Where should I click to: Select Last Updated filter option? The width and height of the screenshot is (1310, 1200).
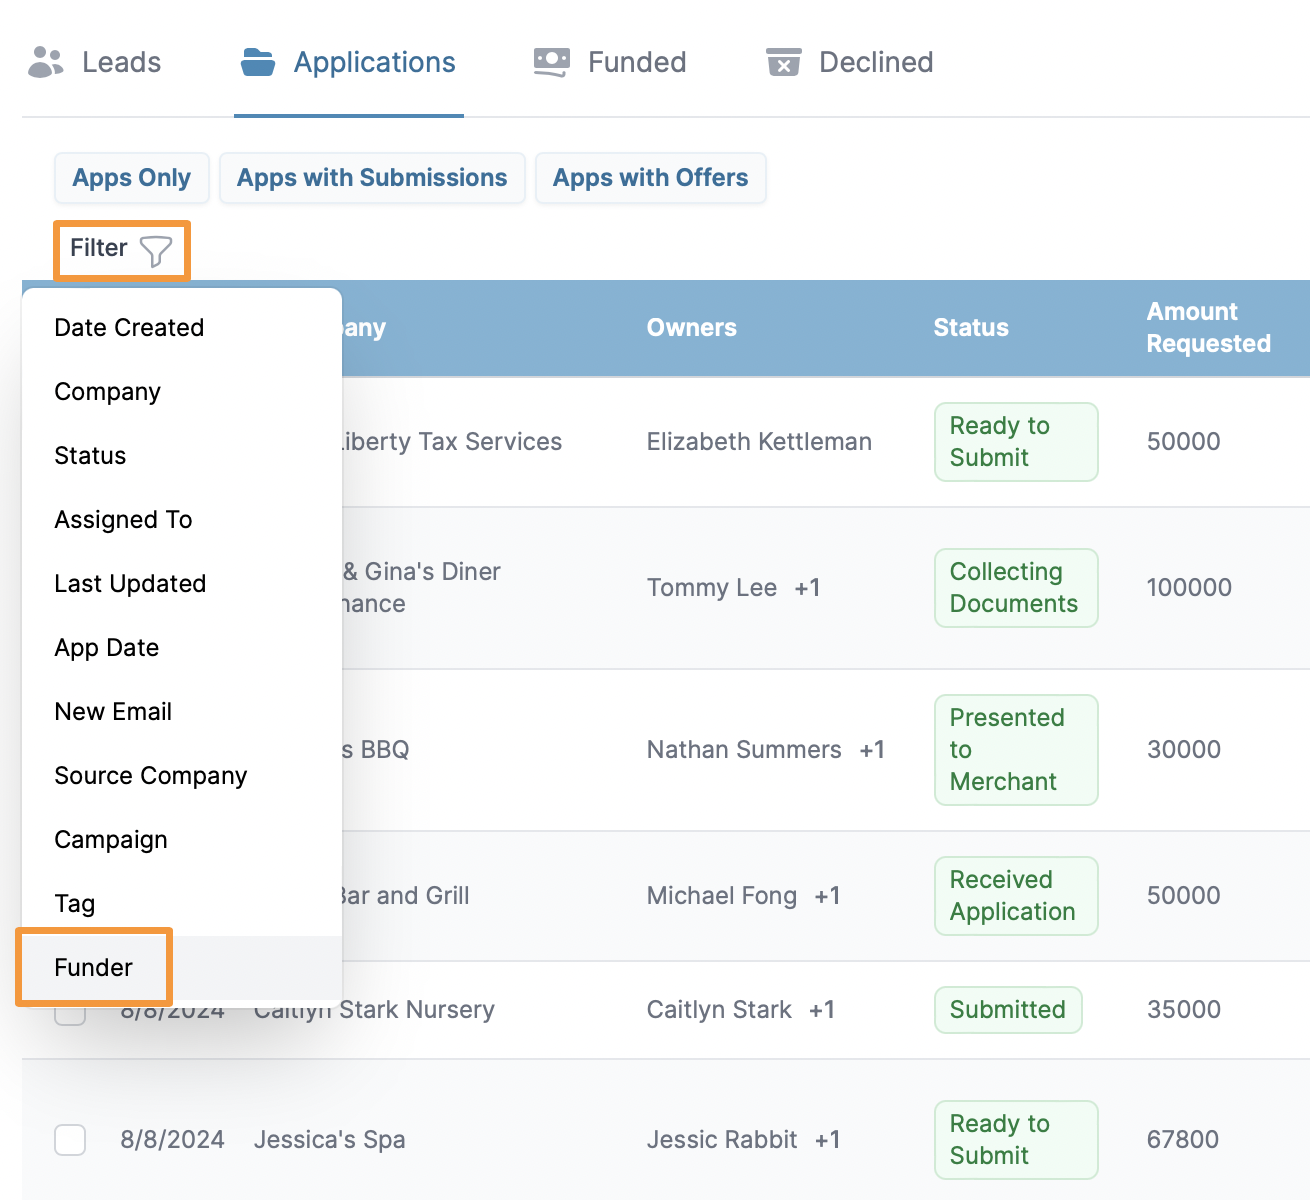coord(182,584)
